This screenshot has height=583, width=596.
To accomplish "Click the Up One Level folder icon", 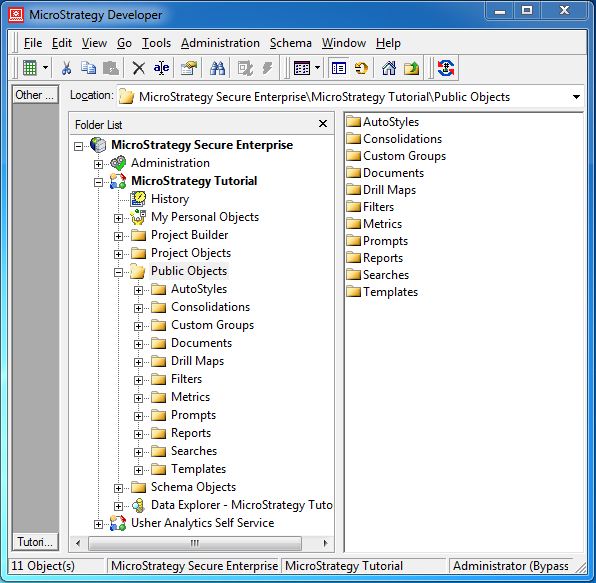I will 411,68.
